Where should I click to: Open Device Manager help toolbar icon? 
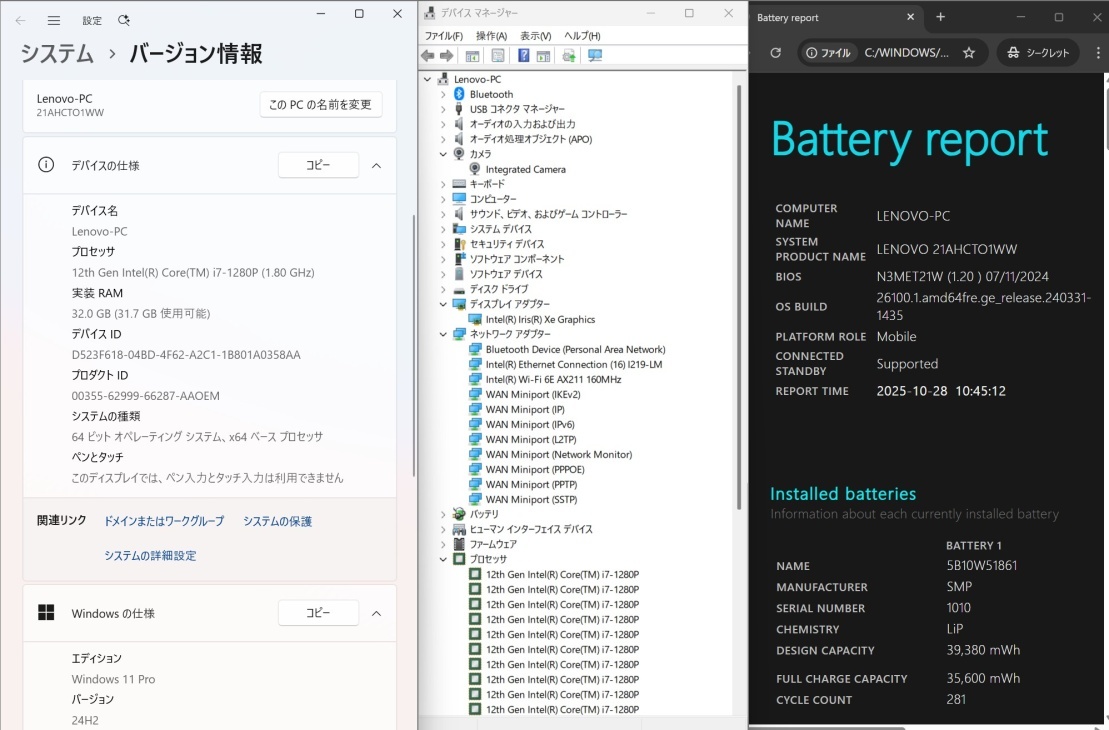click(x=523, y=56)
